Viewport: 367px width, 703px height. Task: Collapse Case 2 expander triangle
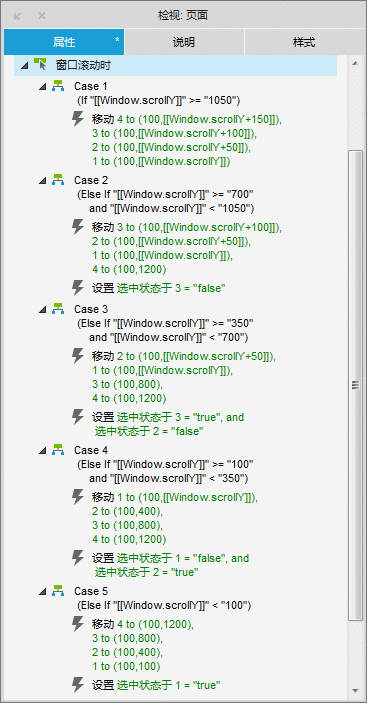pos(43,180)
